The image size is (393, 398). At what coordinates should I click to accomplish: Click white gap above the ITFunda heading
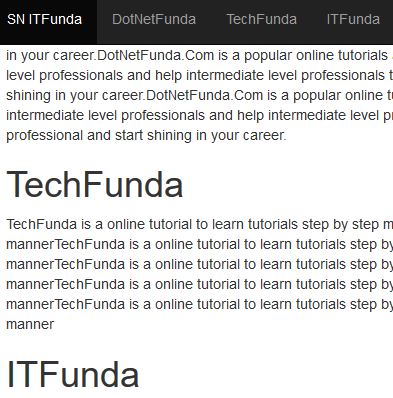click(197, 345)
